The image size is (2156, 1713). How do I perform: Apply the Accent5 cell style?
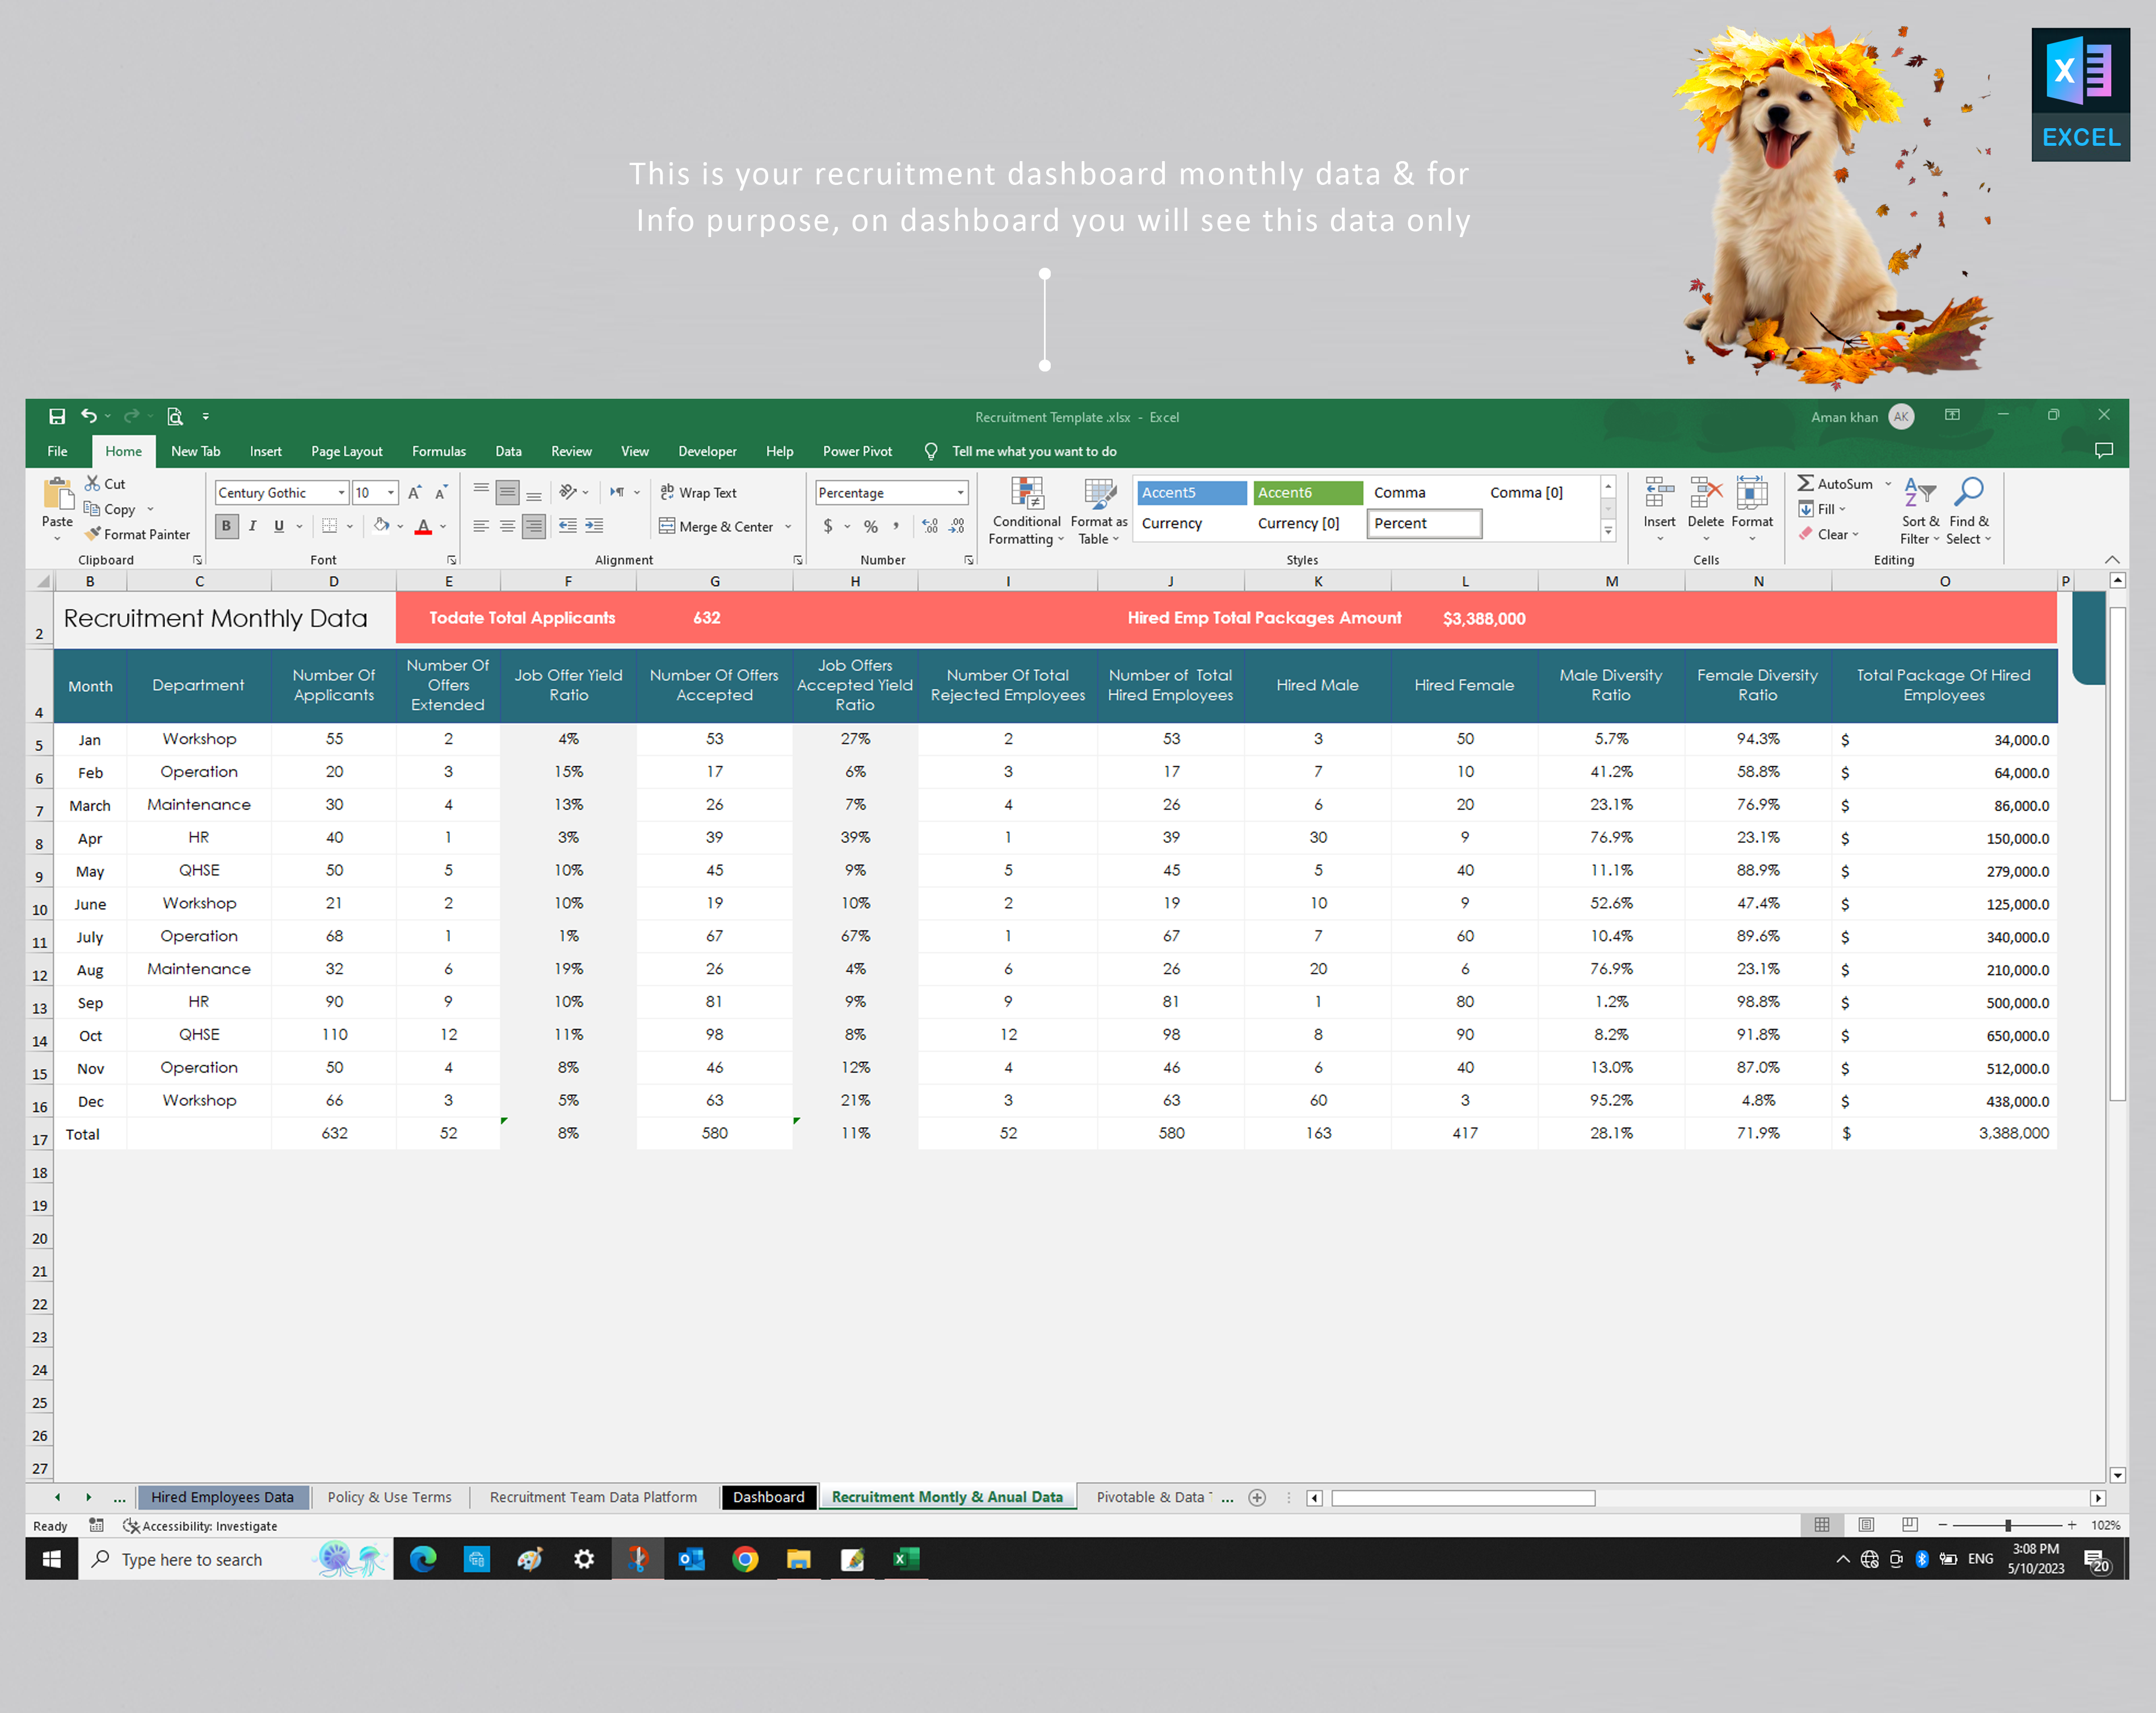(1191, 492)
